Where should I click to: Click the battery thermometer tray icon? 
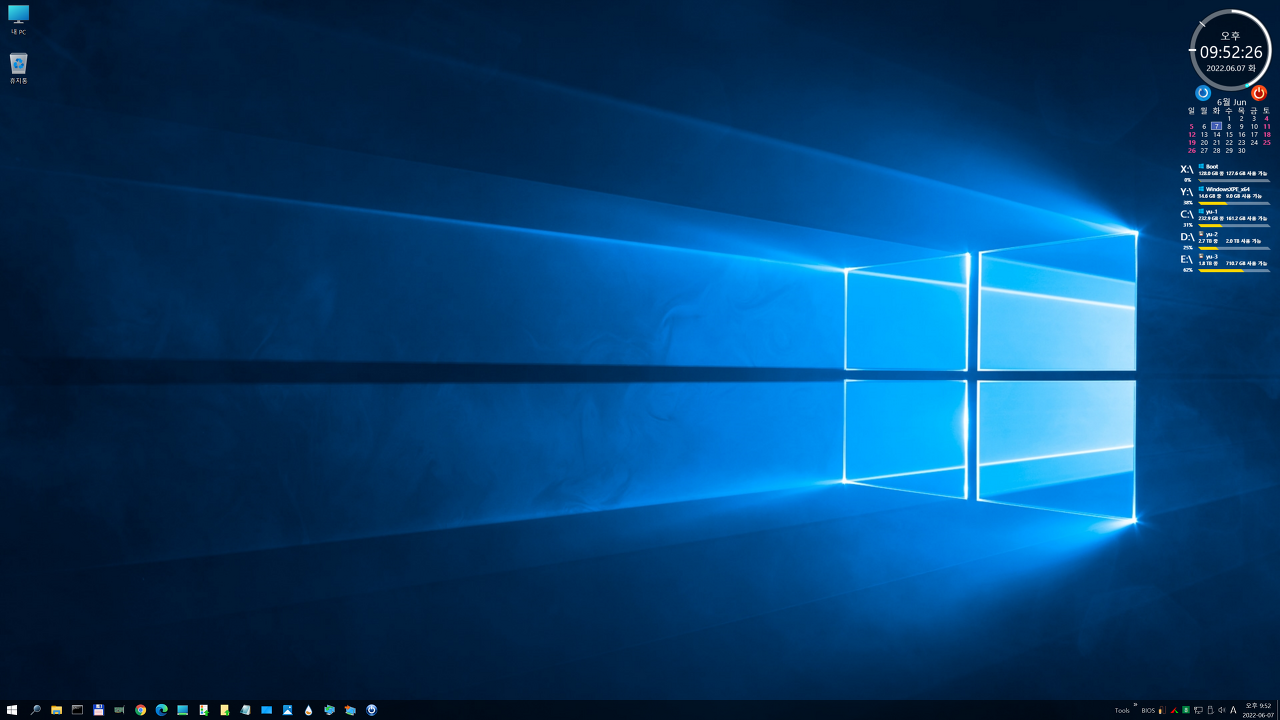1162,710
